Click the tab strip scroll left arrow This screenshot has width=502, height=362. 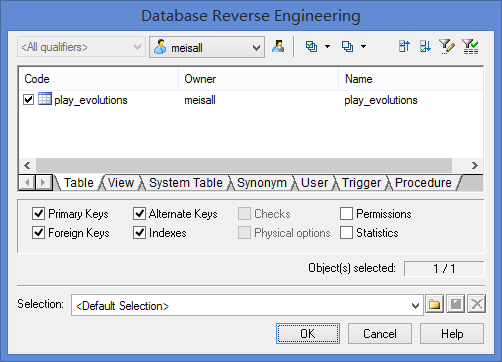(x=27, y=182)
